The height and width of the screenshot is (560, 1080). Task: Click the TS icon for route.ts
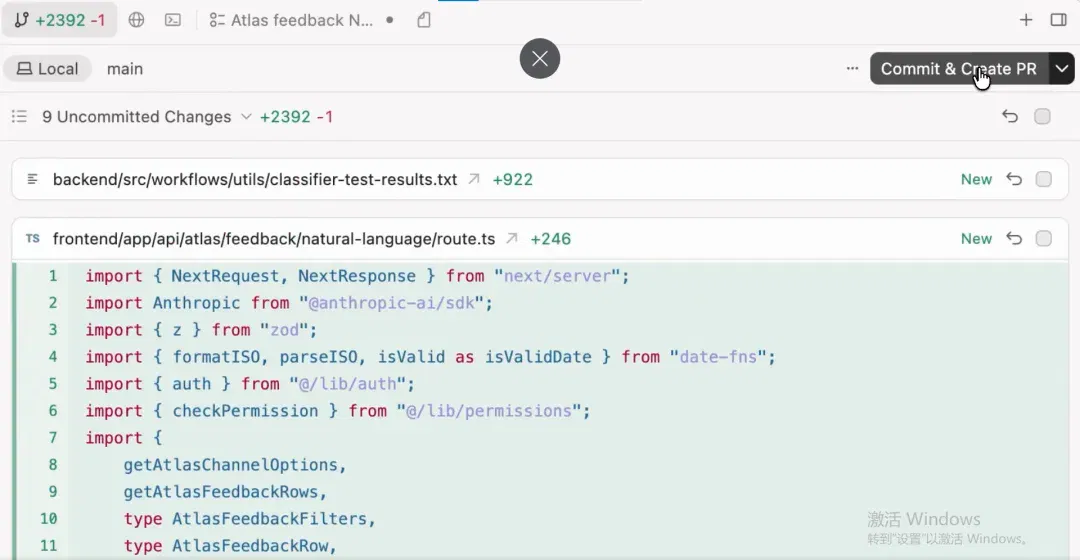(x=32, y=238)
